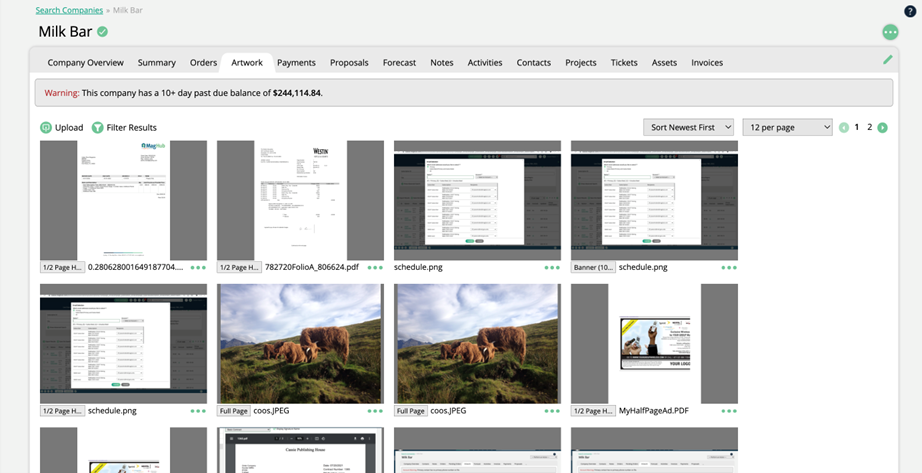Viewport: 922px width, 473px height.
Task: Open the Invoices tab
Action: point(707,62)
